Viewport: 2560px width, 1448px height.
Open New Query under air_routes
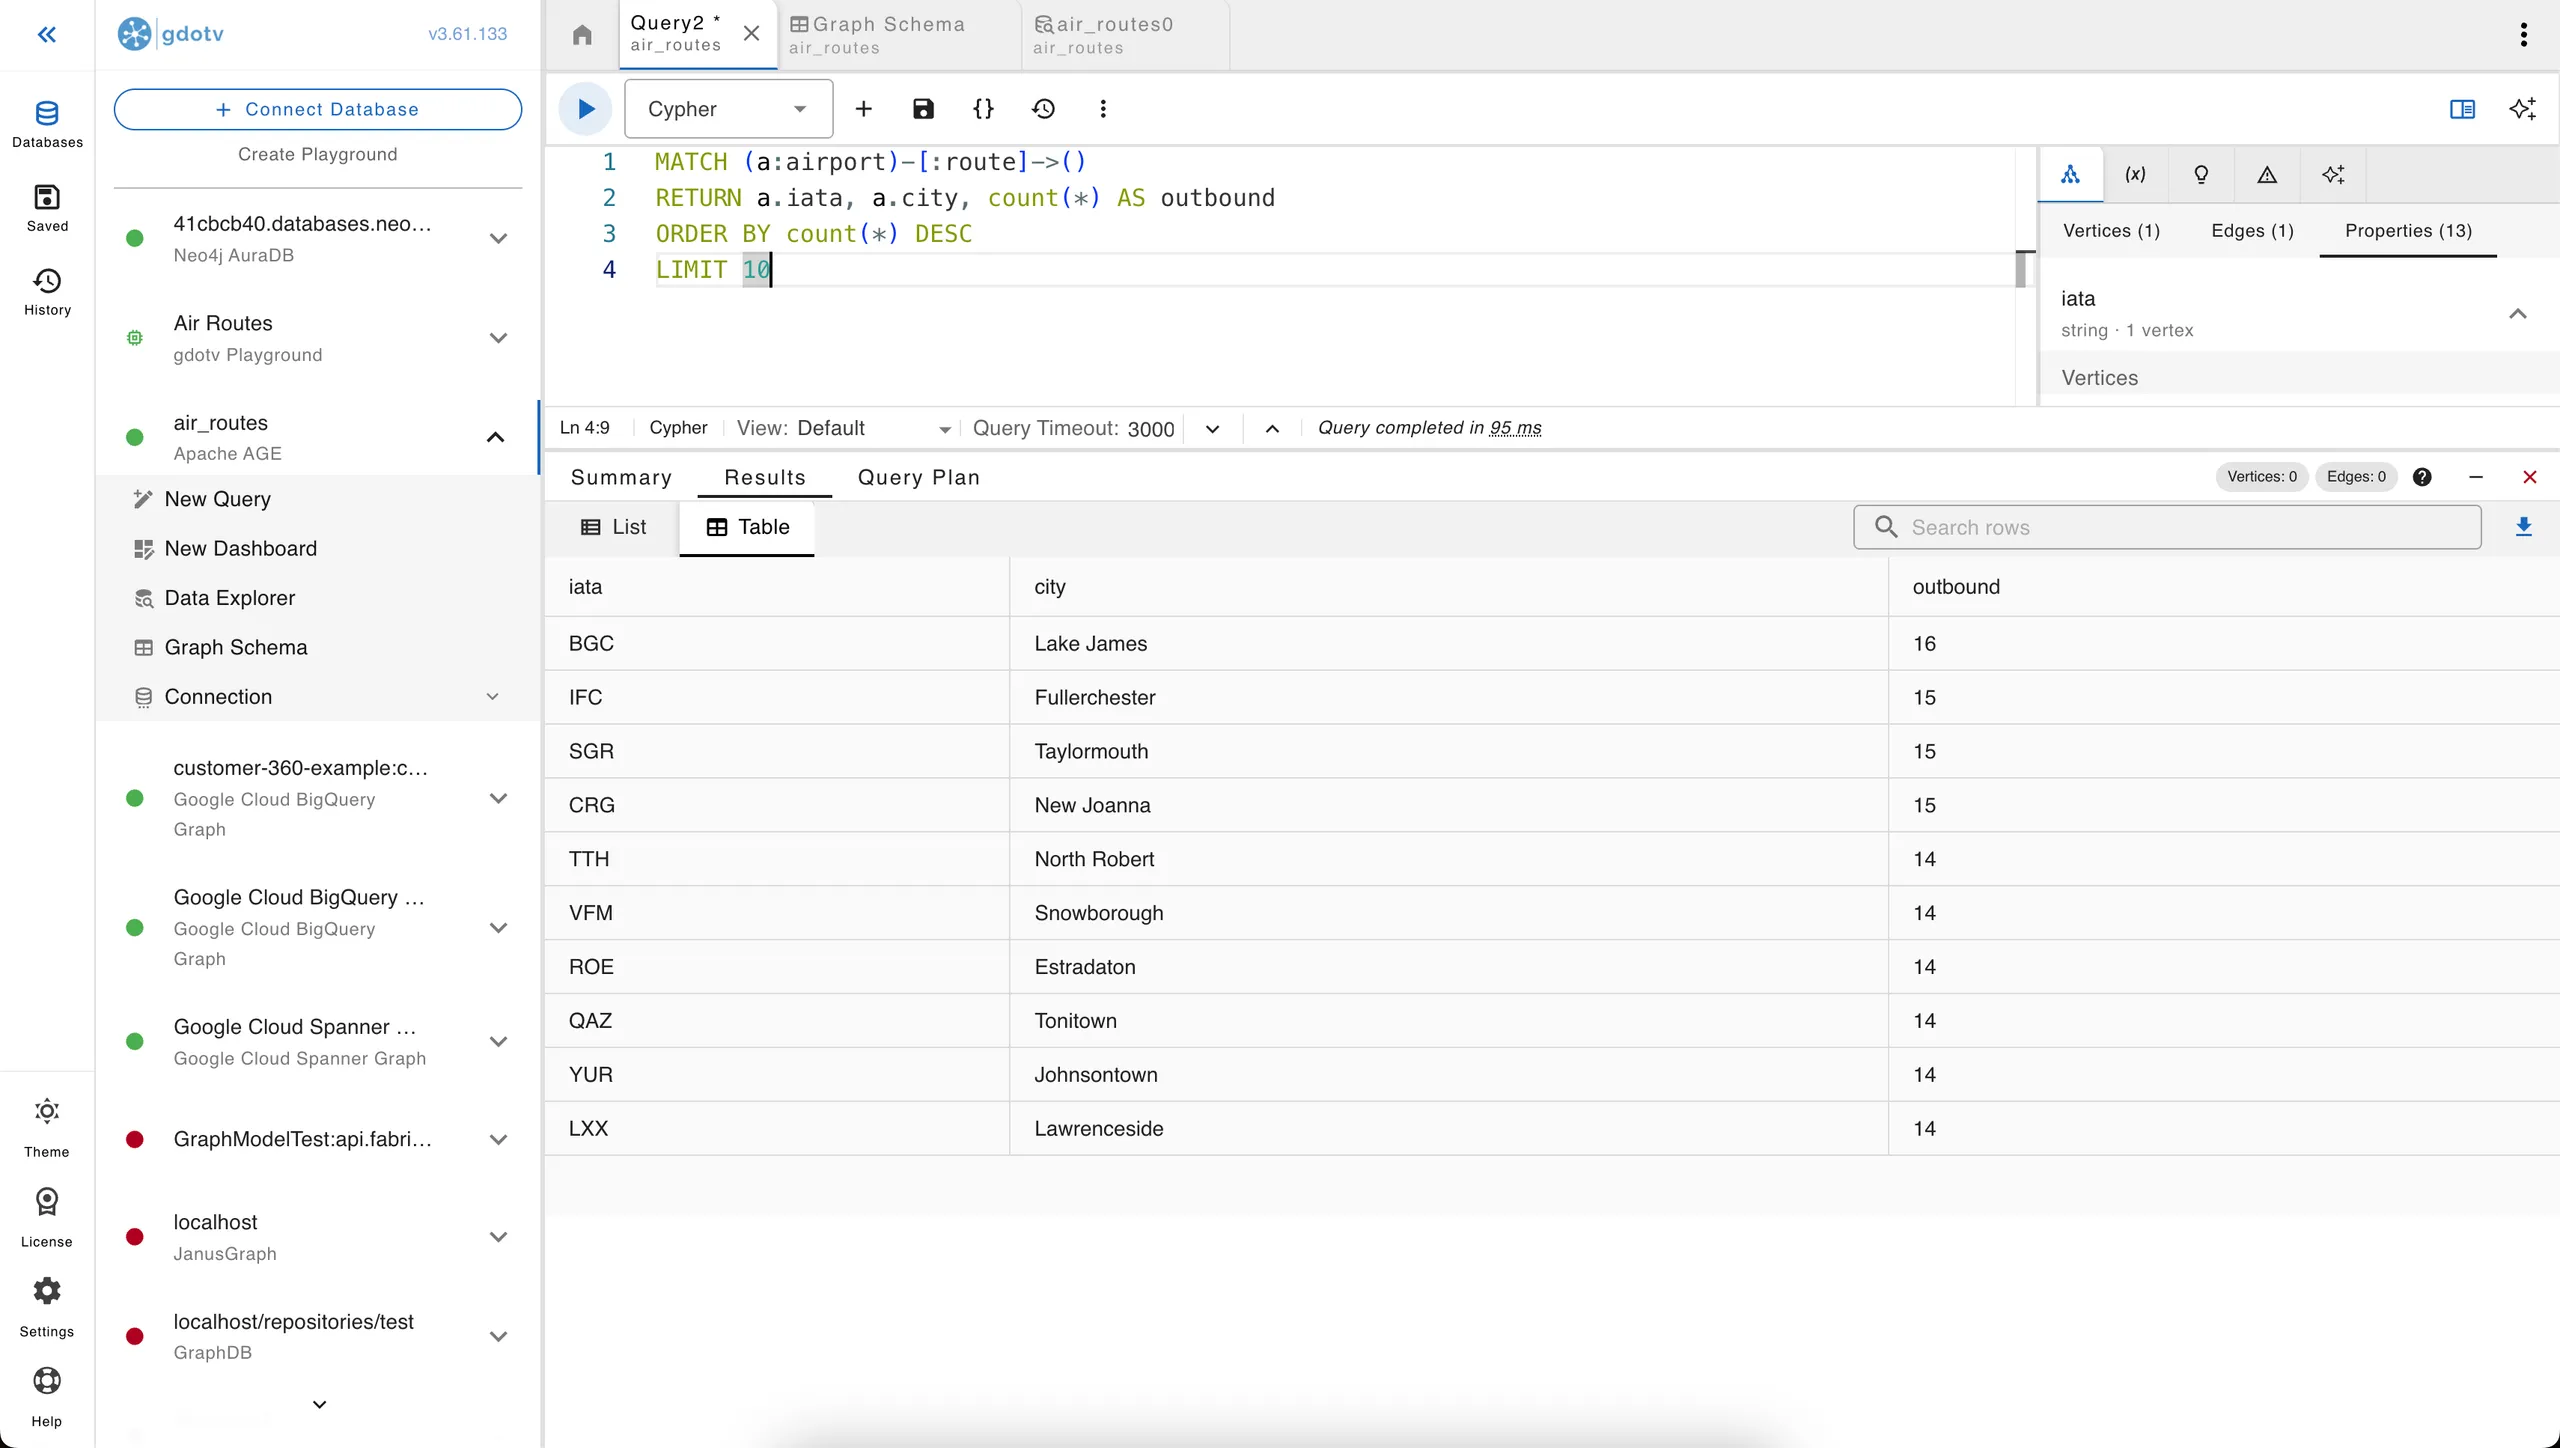tap(318, 499)
